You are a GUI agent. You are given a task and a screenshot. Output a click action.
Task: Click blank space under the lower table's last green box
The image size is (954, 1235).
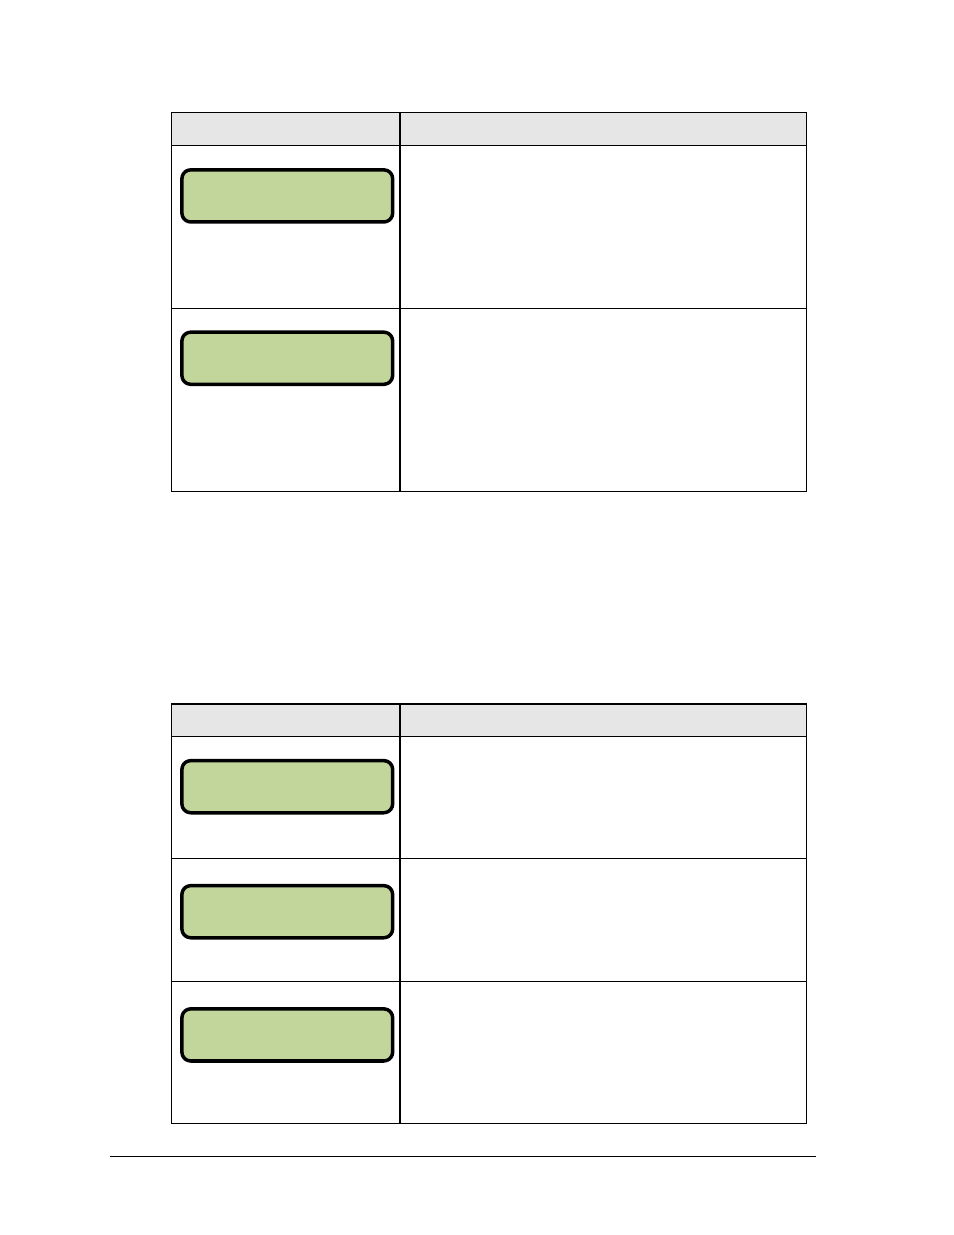(286, 1092)
